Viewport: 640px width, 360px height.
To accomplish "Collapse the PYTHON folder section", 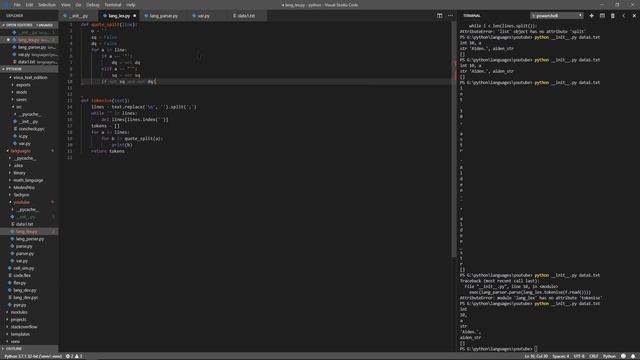I will click(x=29, y=69).
